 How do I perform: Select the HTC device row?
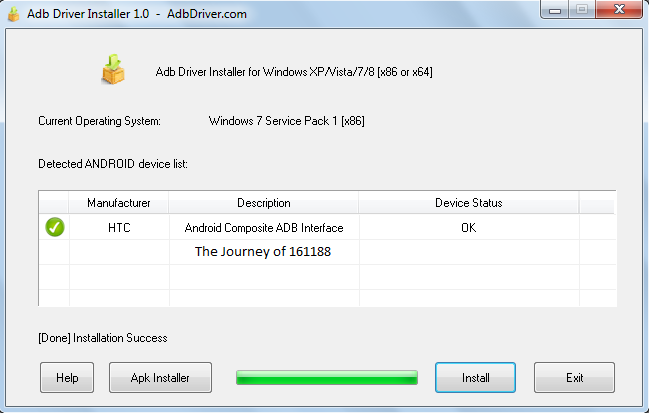(119, 228)
